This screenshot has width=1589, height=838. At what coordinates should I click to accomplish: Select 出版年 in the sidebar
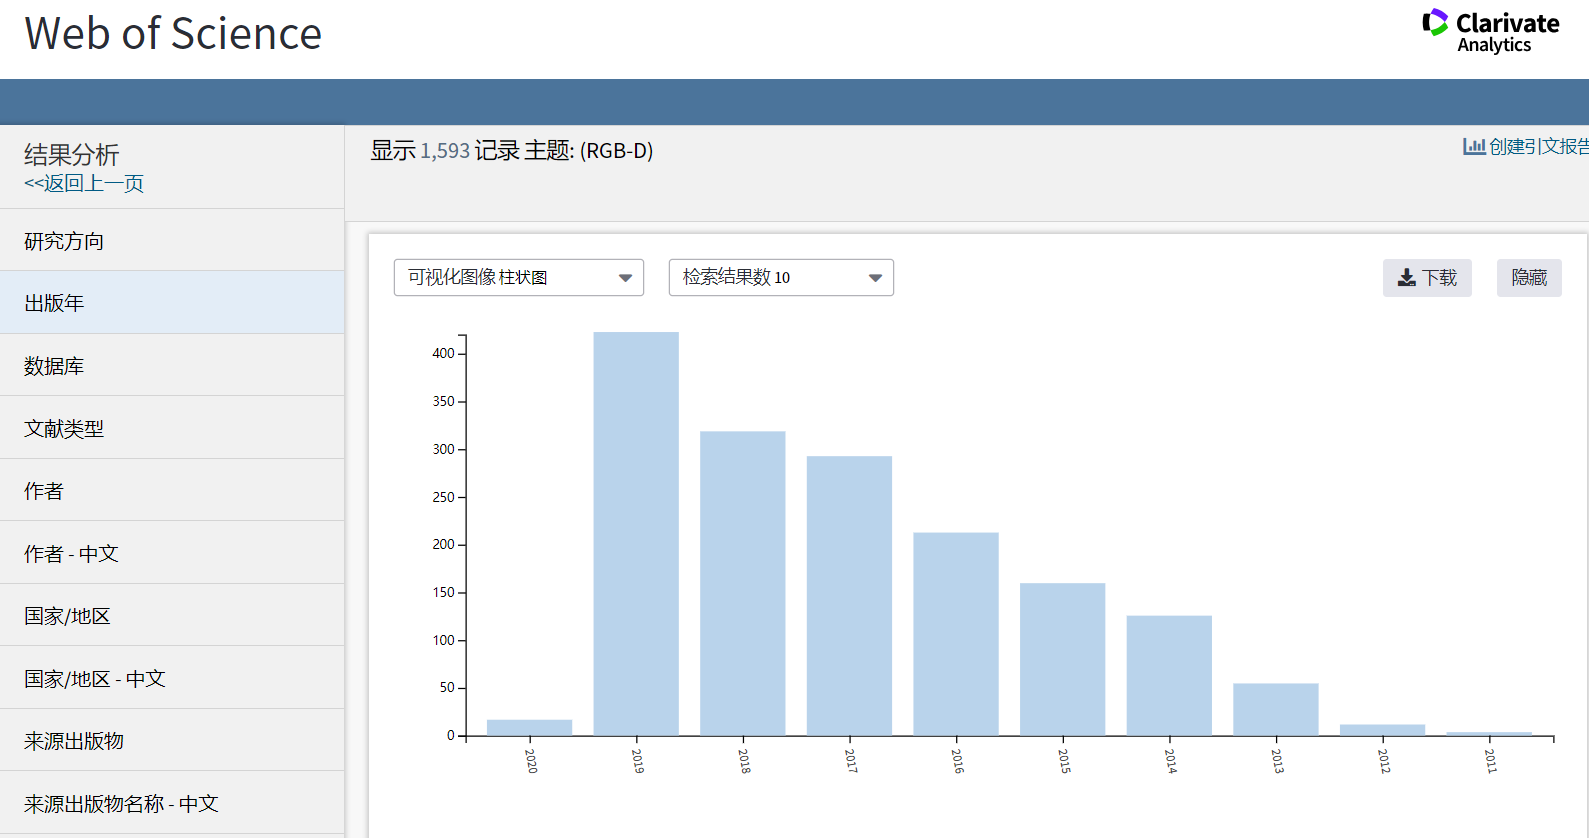[172, 303]
